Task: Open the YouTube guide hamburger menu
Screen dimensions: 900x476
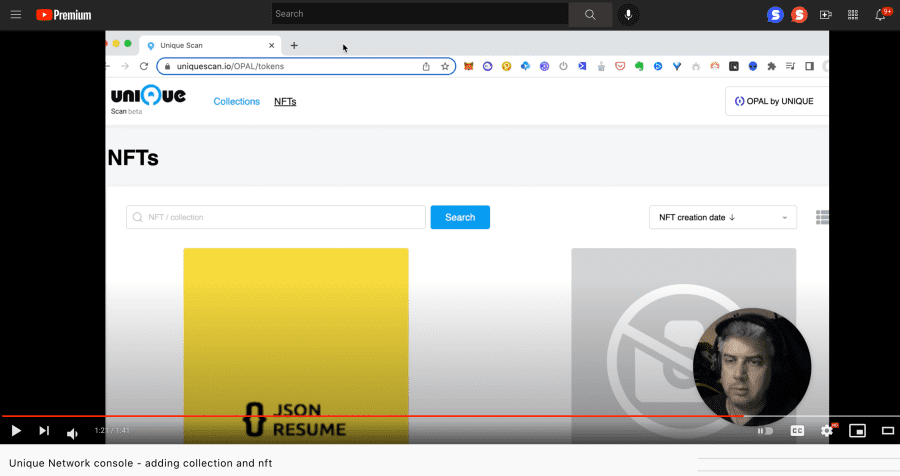Action: pos(15,15)
